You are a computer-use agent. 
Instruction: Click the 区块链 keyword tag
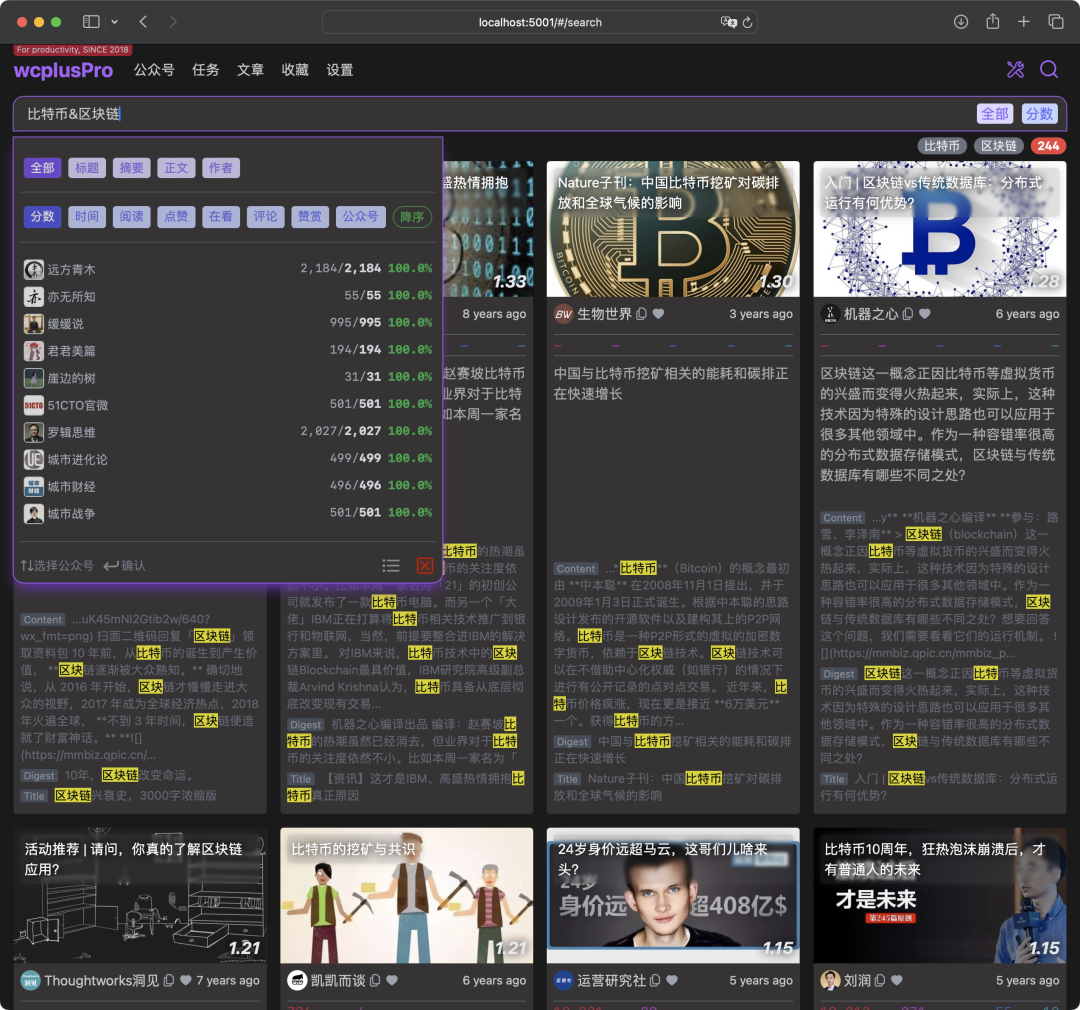pos(999,146)
